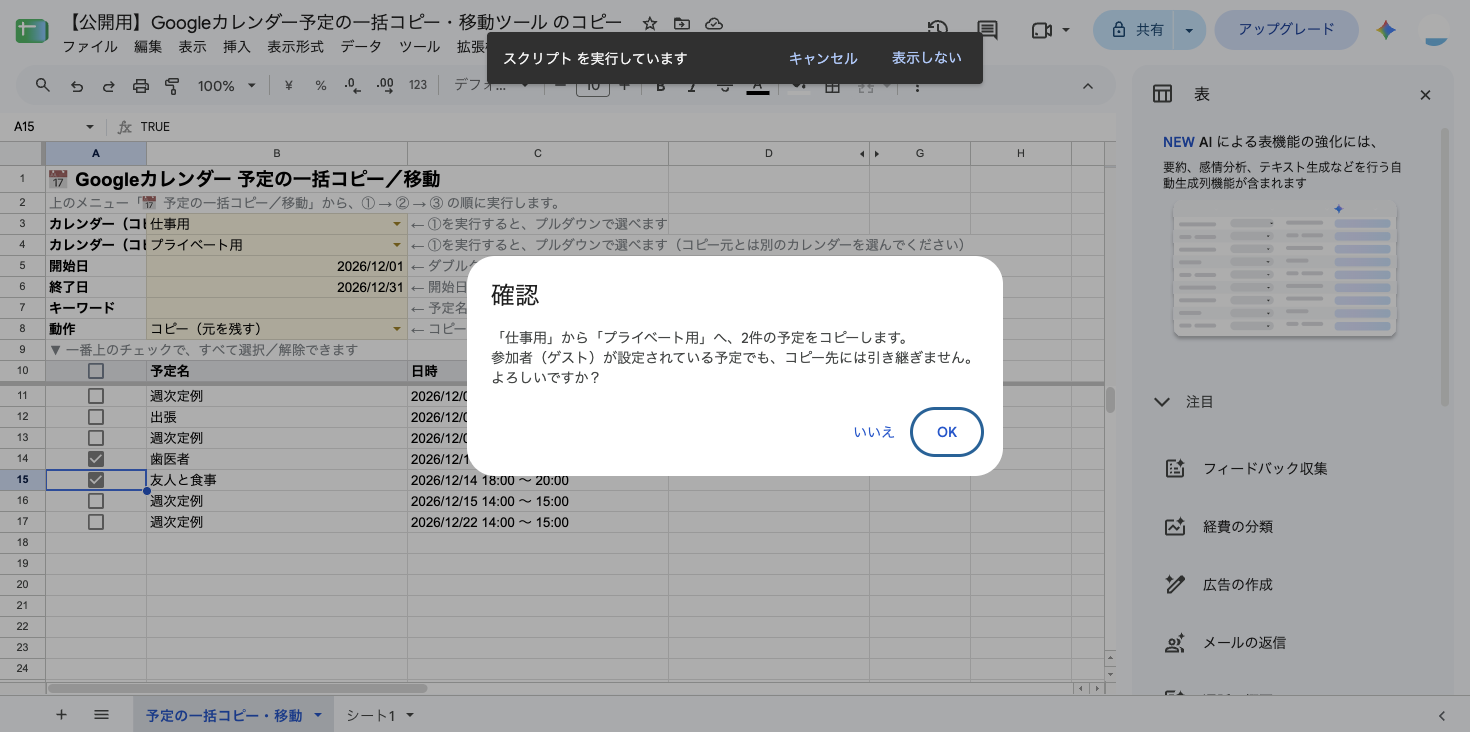Click the move to folder icon
The width and height of the screenshot is (1470, 732).
[682, 24]
